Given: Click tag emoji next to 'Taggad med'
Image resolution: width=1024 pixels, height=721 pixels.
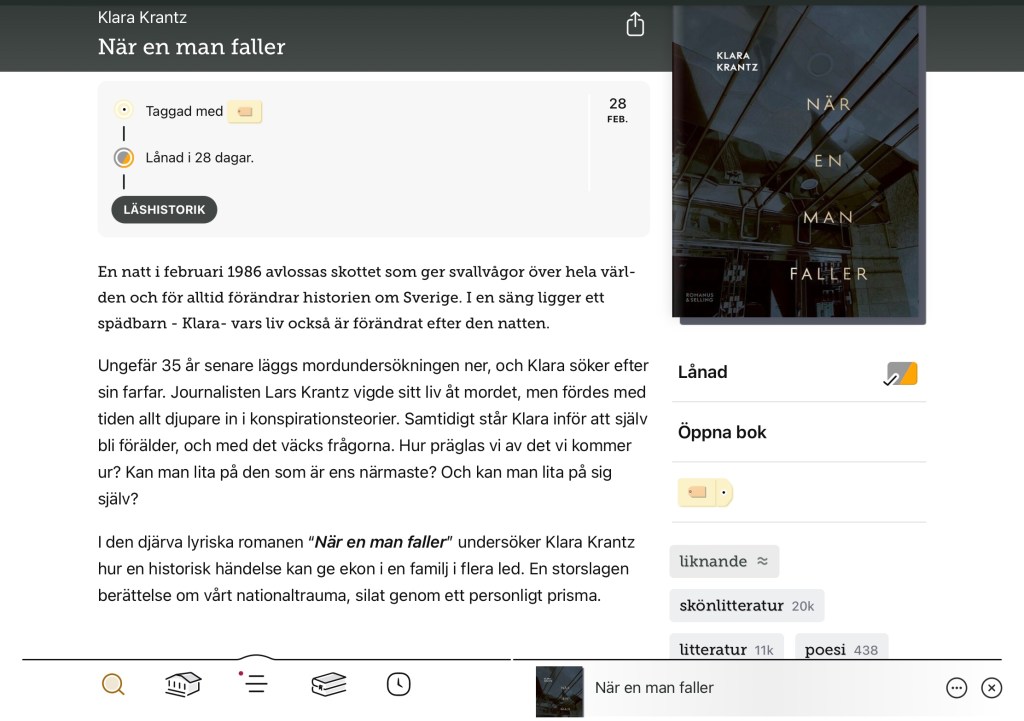Looking at the screenshot, I should coord(245,111).
